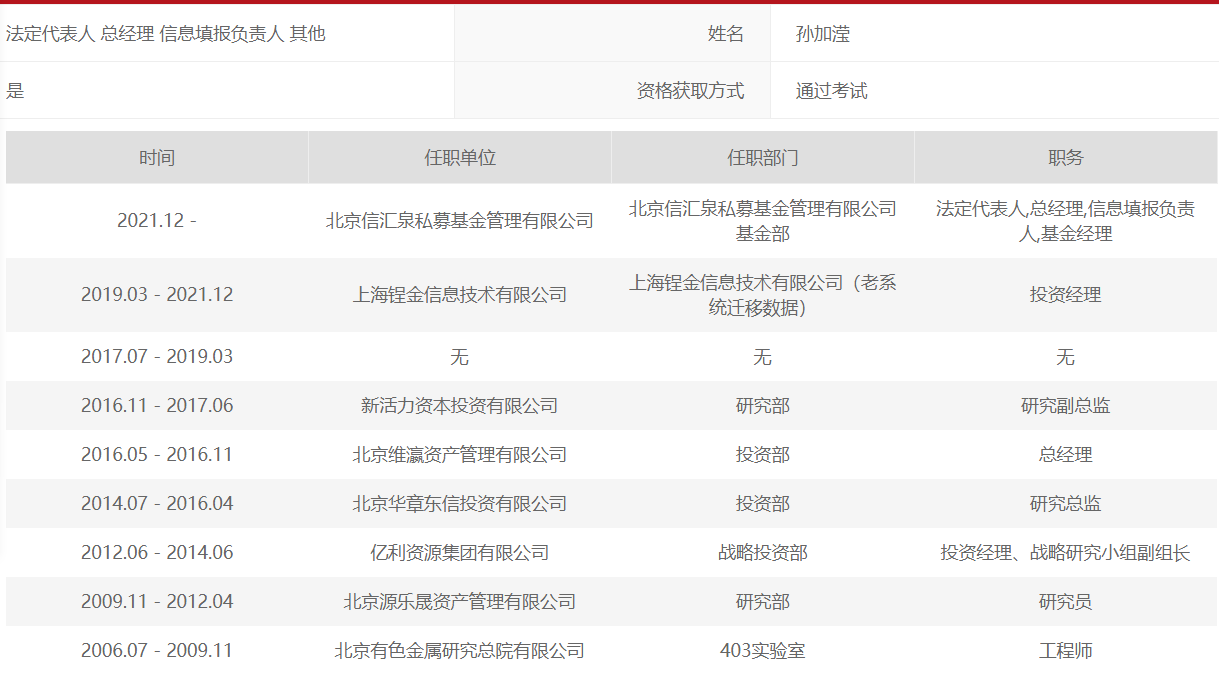Click the 时间 column header
Image resolution: width=1219 pixels, height=683 pixels.
[157, 158]
